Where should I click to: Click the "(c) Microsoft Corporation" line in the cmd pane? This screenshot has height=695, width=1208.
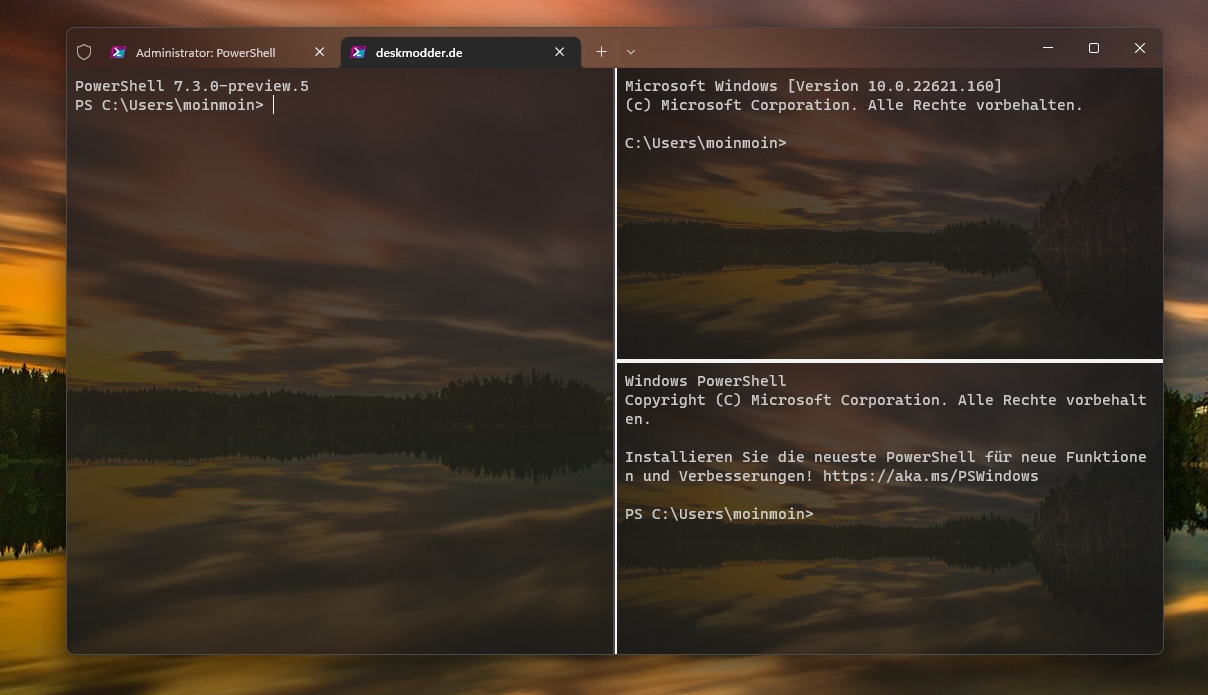tap(854, 105)
